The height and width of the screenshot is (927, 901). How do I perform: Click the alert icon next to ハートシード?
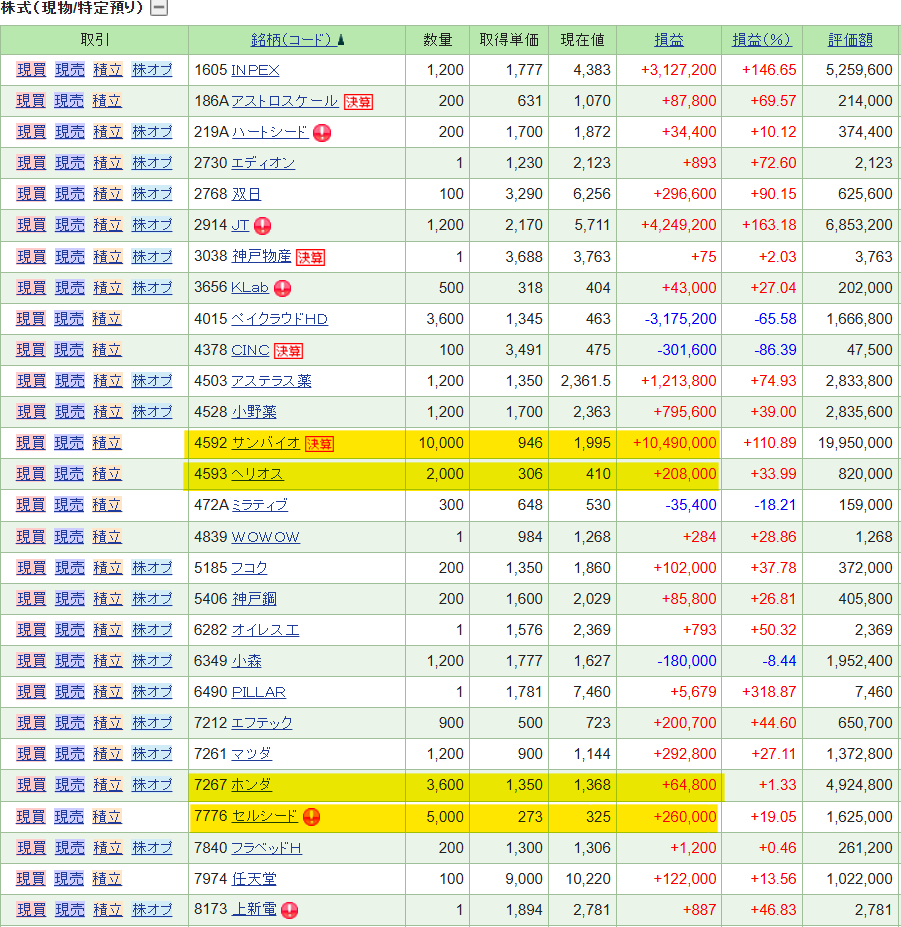[x=322, y=132]
